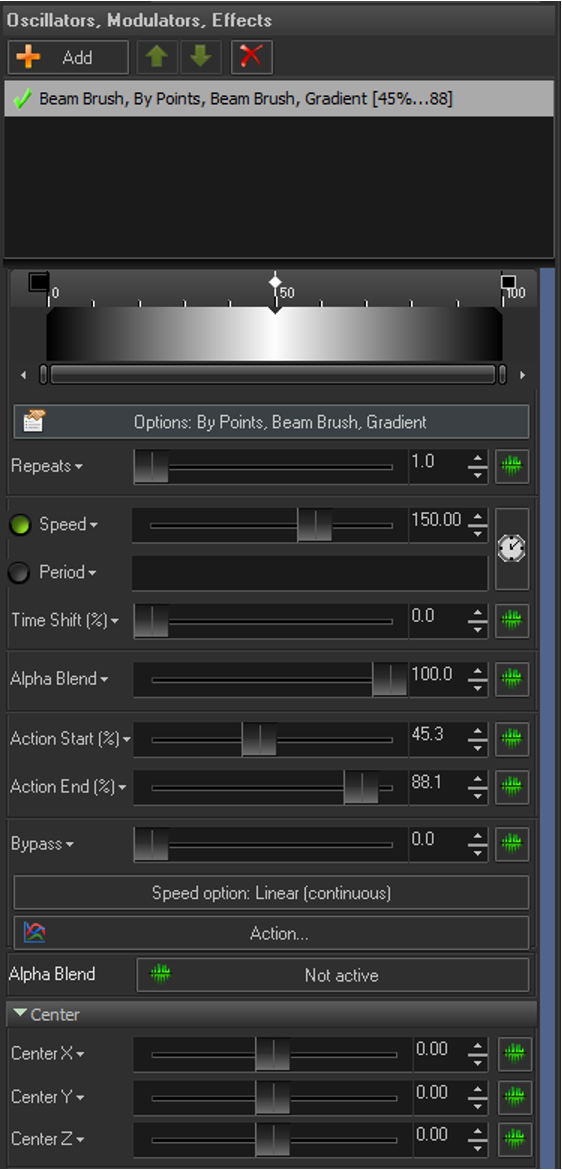Click the green waveform icon for Bypass

pos(512,845)
